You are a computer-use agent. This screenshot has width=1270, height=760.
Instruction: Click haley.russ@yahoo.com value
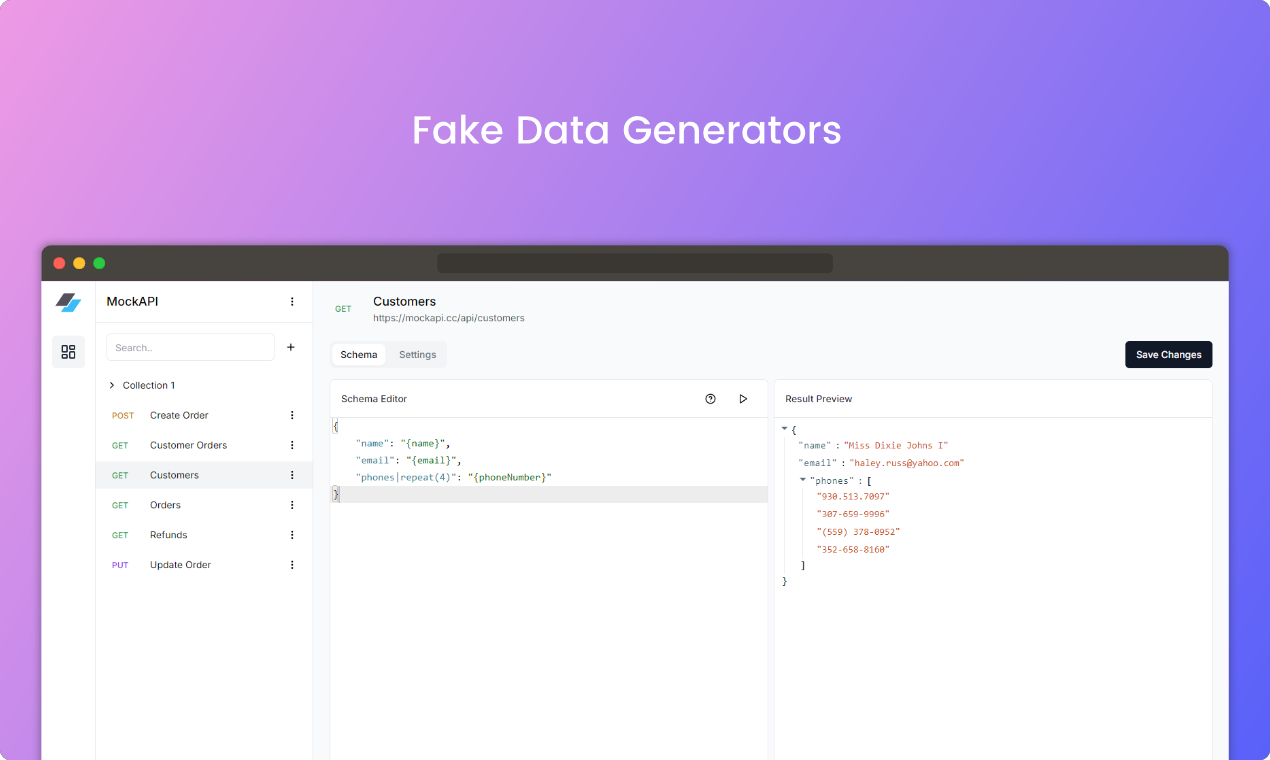click(x=906, y=463)
